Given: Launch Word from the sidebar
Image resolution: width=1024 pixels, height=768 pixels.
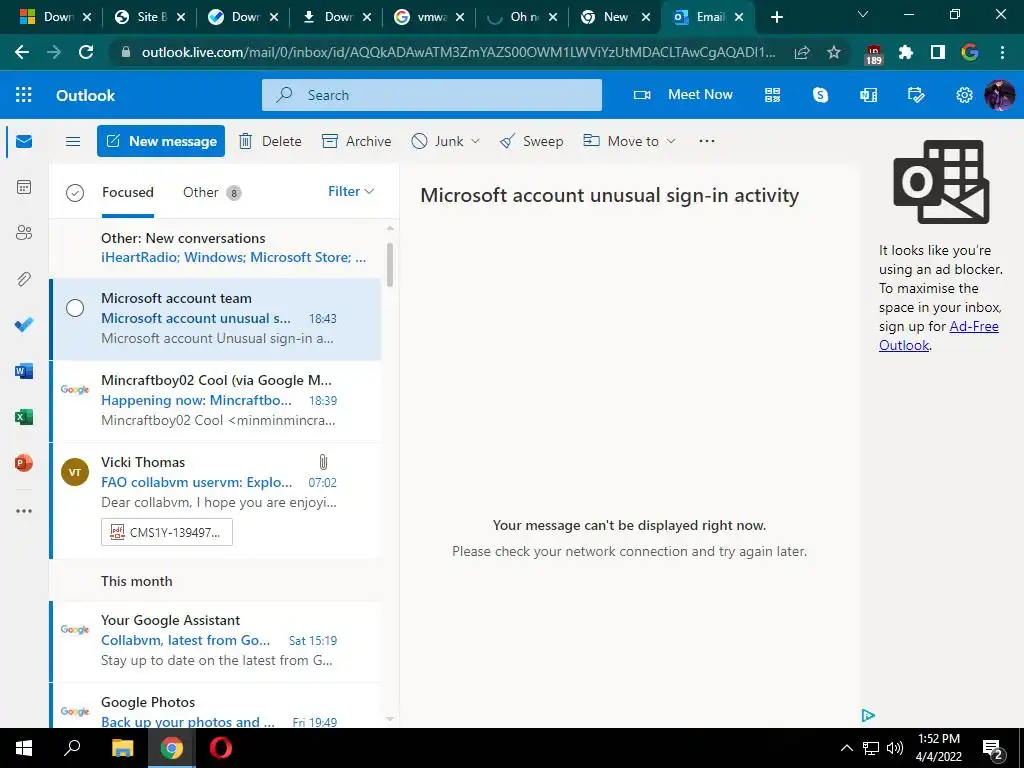Looking at the screenshot, I should [24, 371].
